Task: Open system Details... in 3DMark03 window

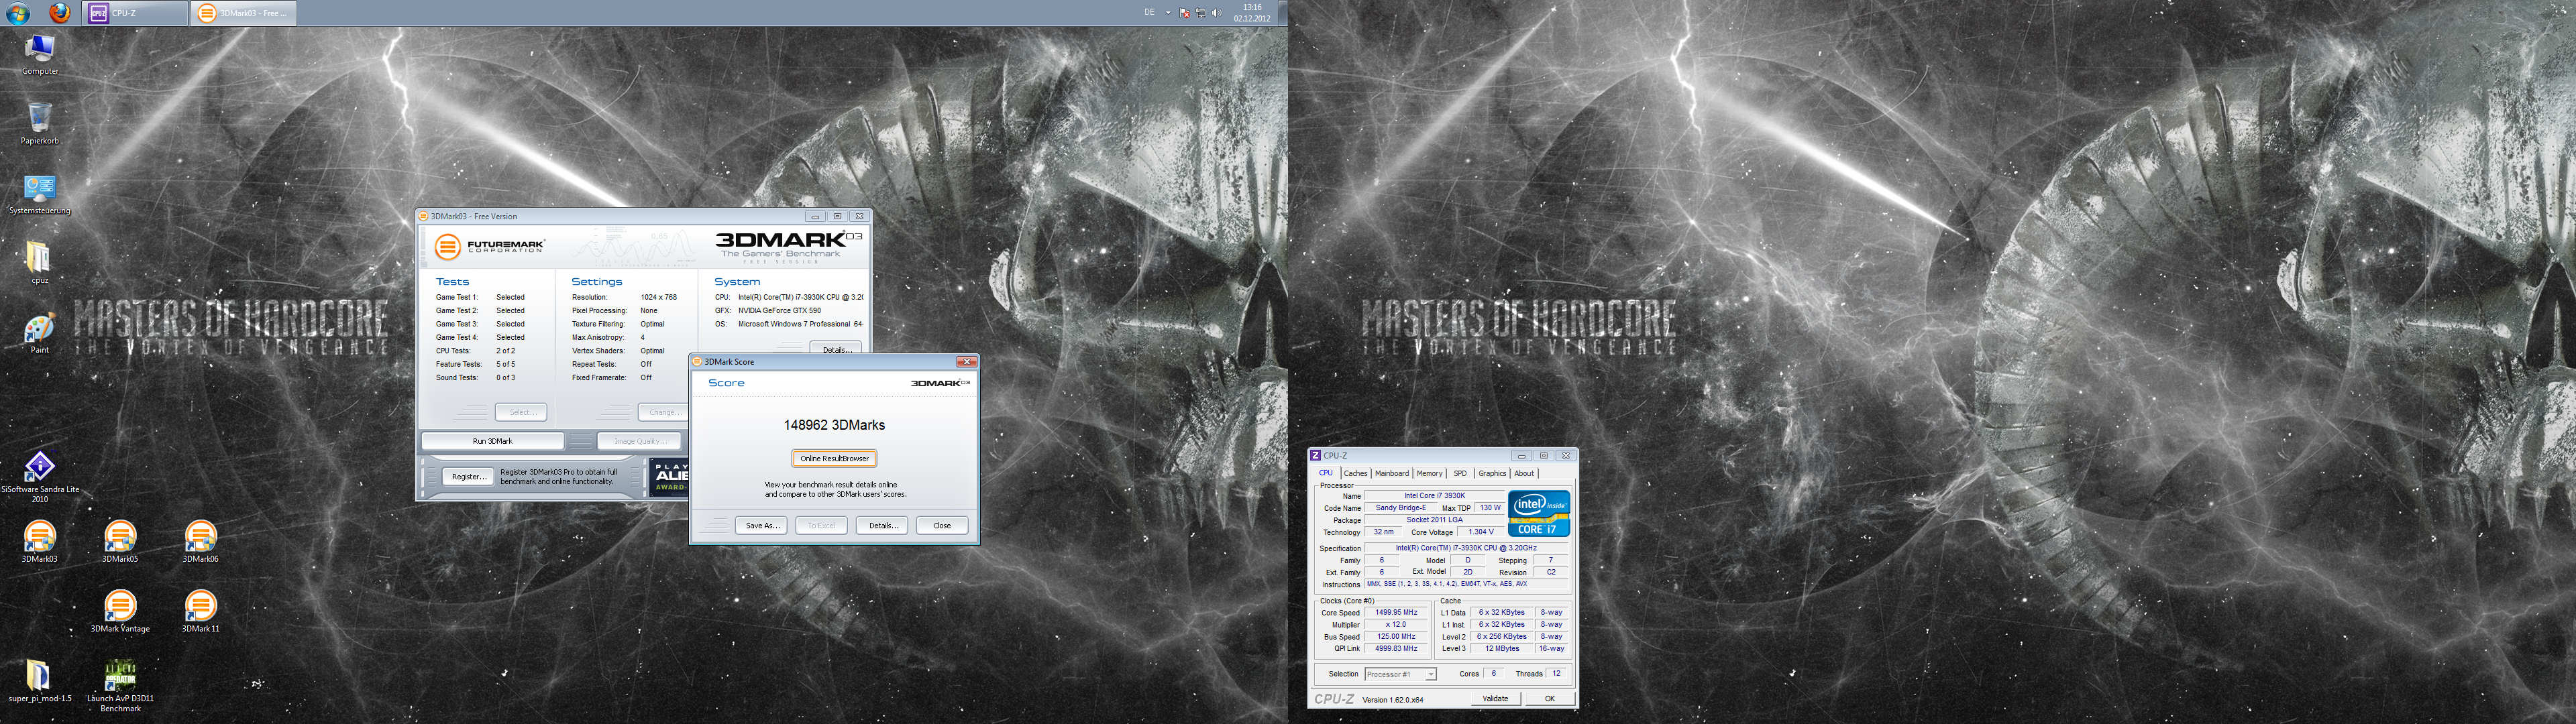Action: pos(835,348)
